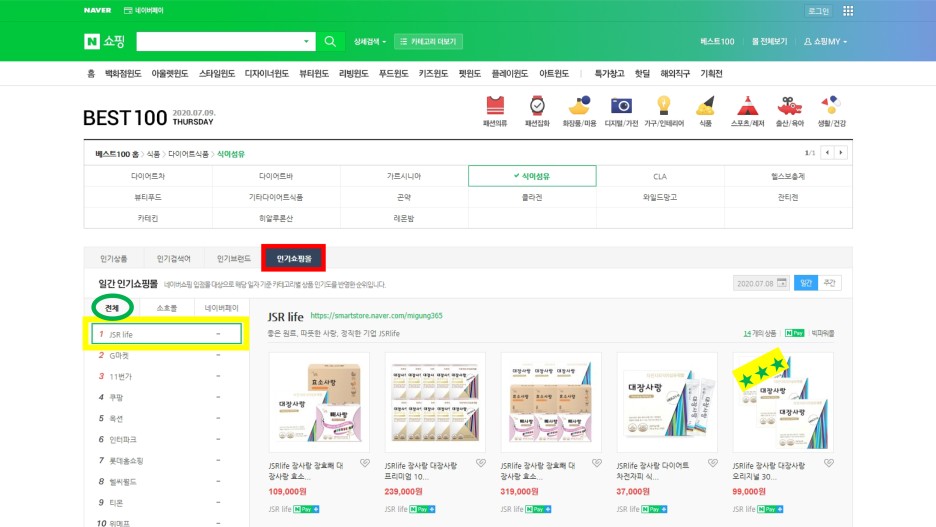This screenshot has height=527, width=936.
Task: Click the N 쇼핑 logo
Action: (x=104, y=41)
